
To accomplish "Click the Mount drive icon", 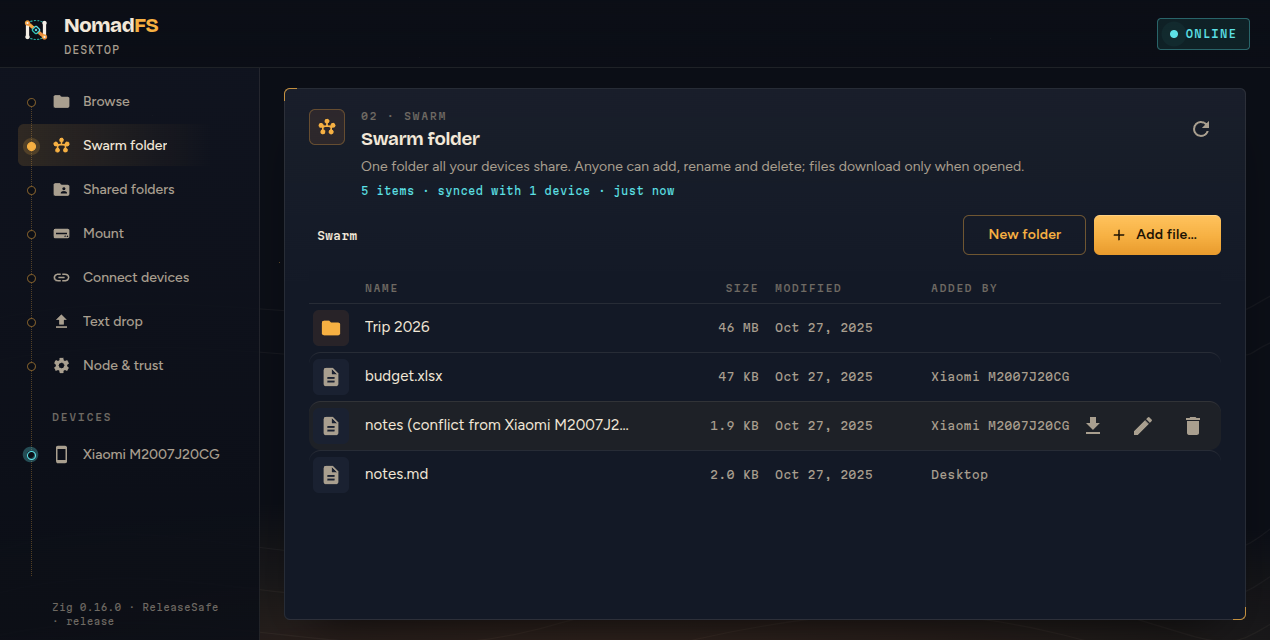I will (62, 234).
